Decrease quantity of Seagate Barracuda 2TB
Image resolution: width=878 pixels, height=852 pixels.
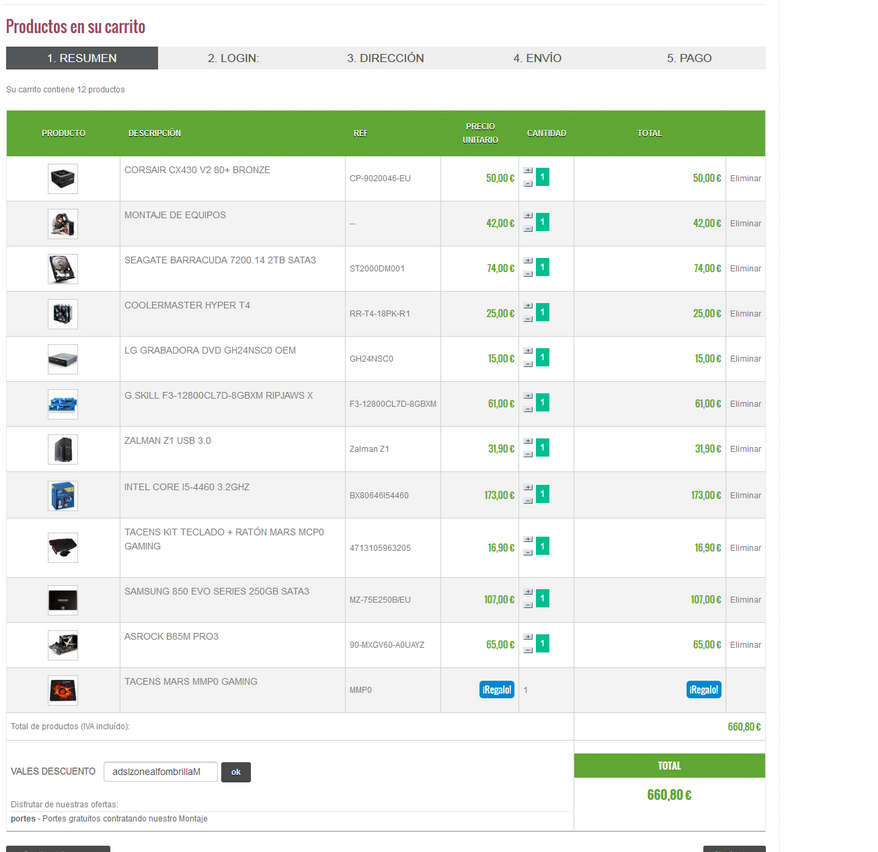click(x=528, y=274)
